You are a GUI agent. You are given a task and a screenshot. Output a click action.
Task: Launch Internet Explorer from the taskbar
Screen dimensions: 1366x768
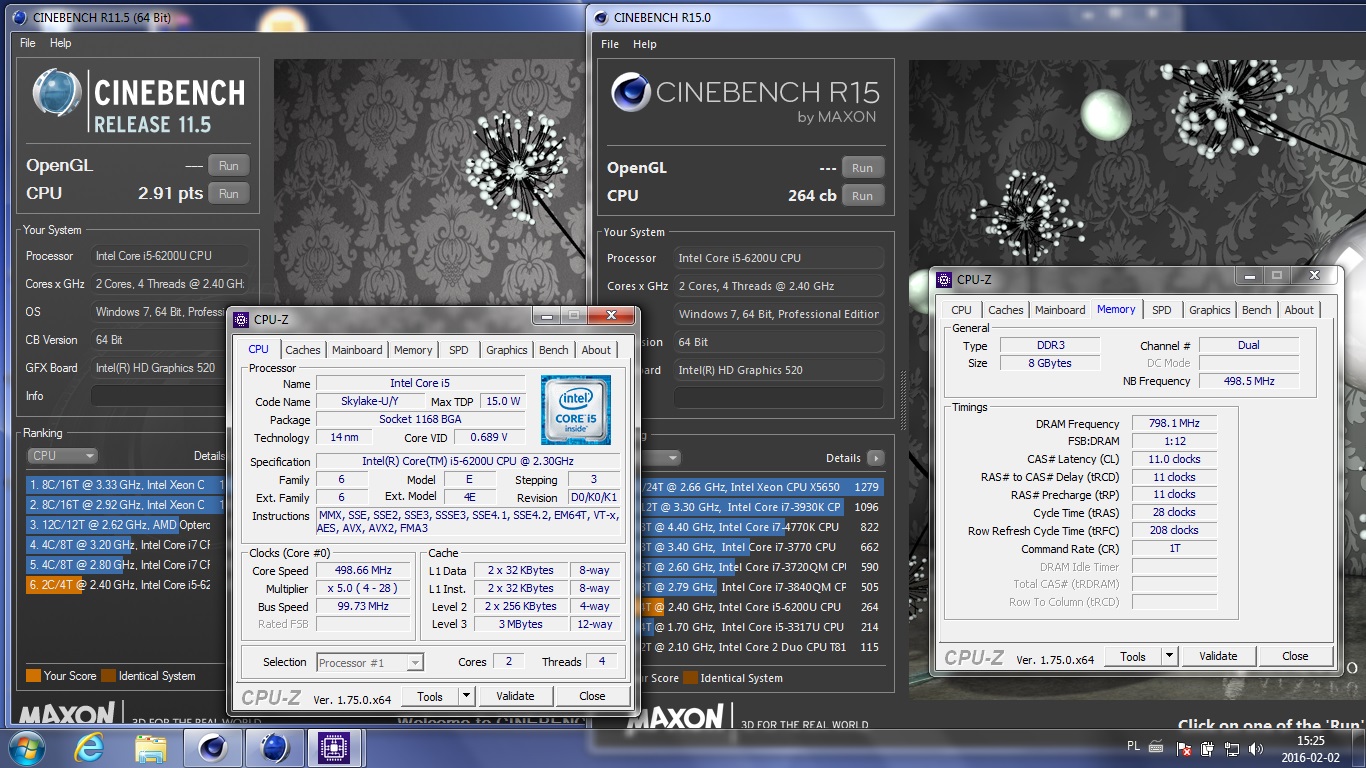click(89, 748)
